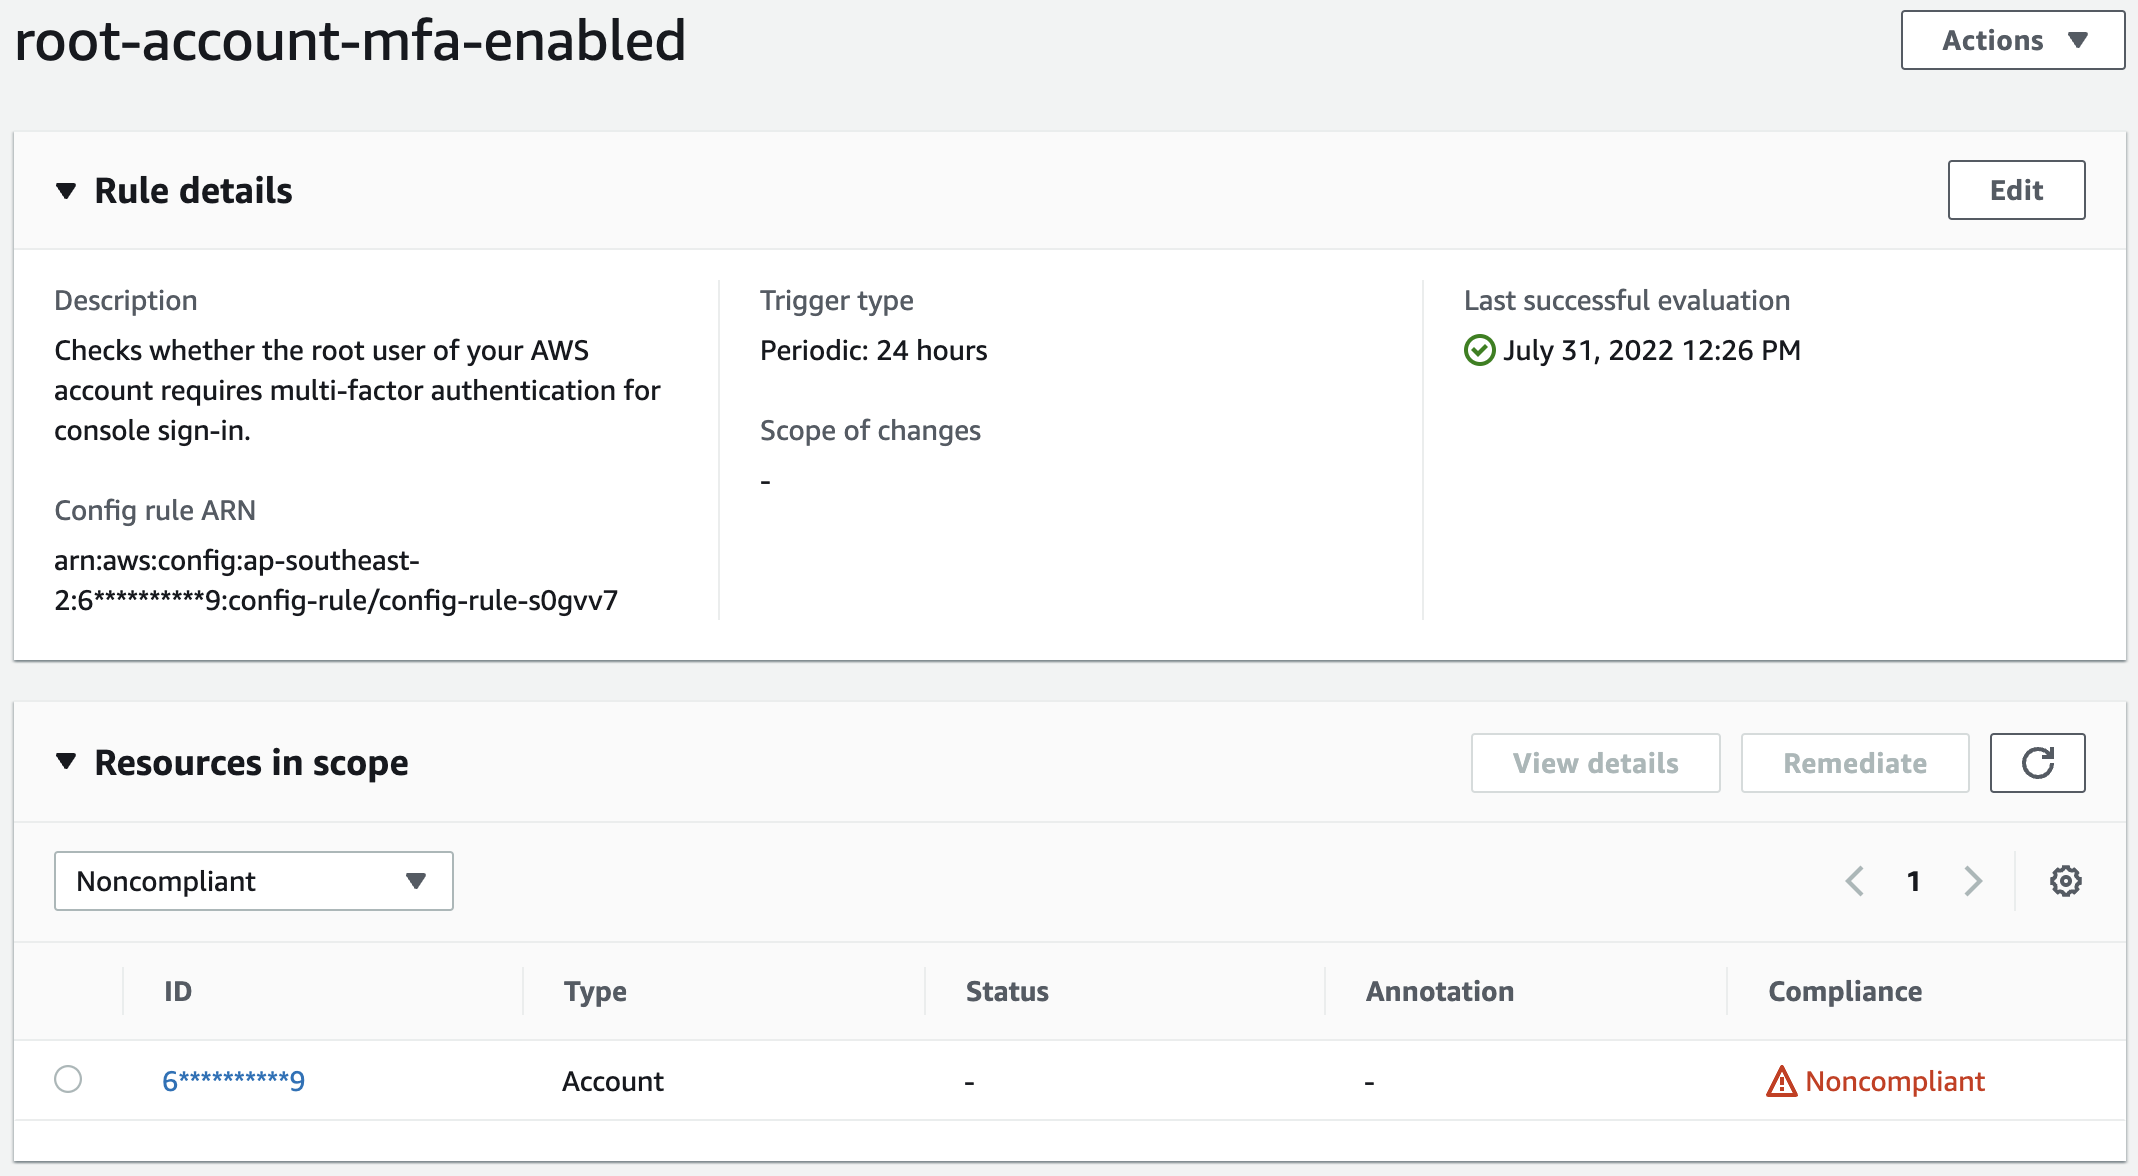This screenshot has height=1176, width=2138.
Task: Click the Annotation column header
Action: pyautogui.click(x=1439, y=991)
